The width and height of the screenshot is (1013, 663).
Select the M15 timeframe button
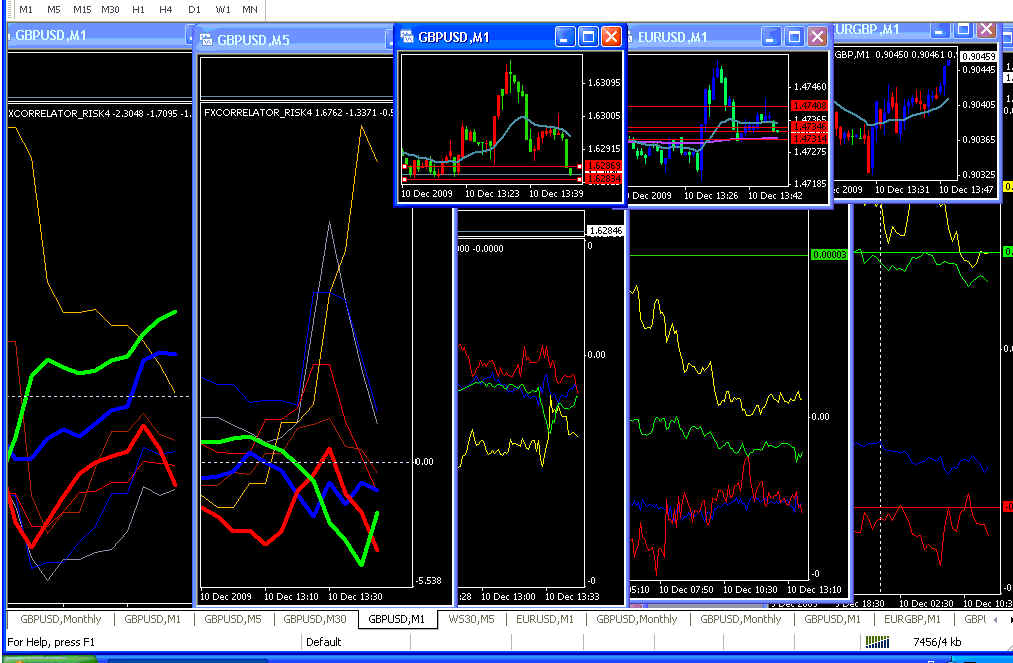82,9
